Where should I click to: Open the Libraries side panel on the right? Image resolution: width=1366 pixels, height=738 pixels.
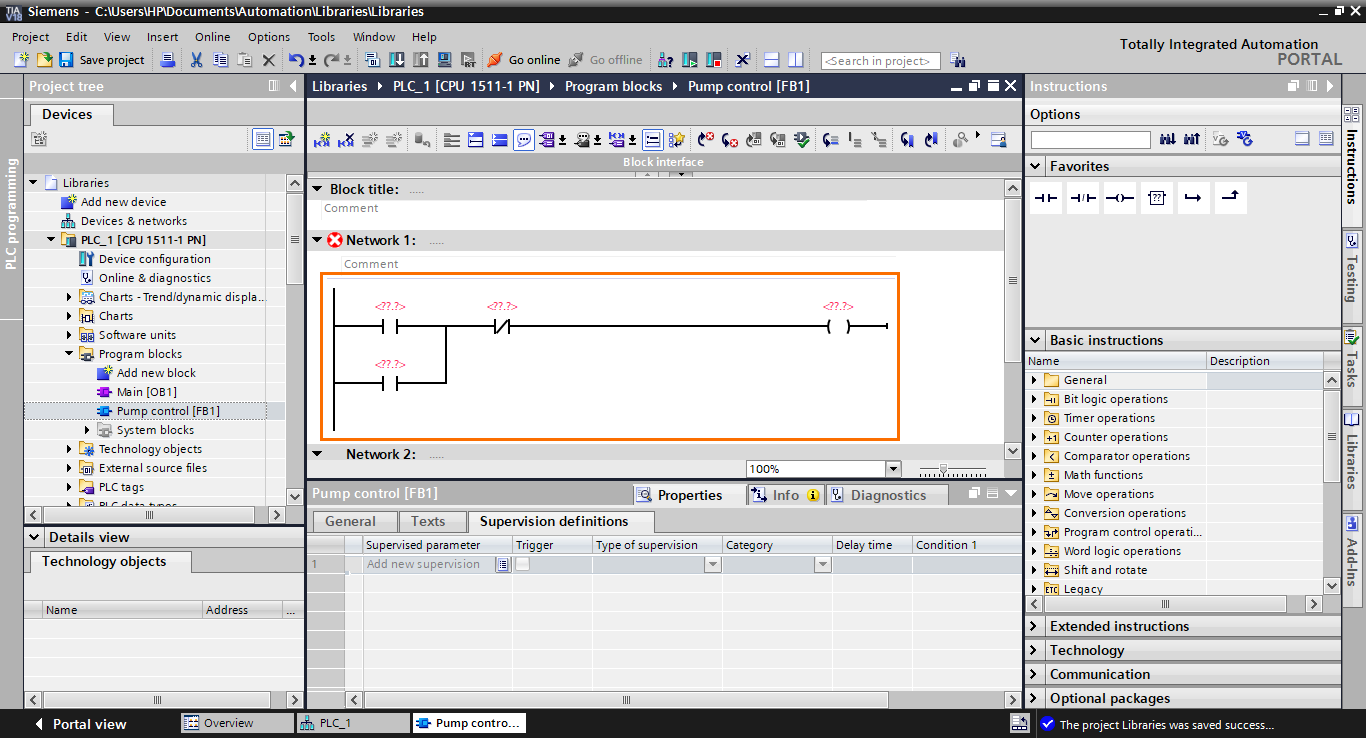click(1352, 450)
